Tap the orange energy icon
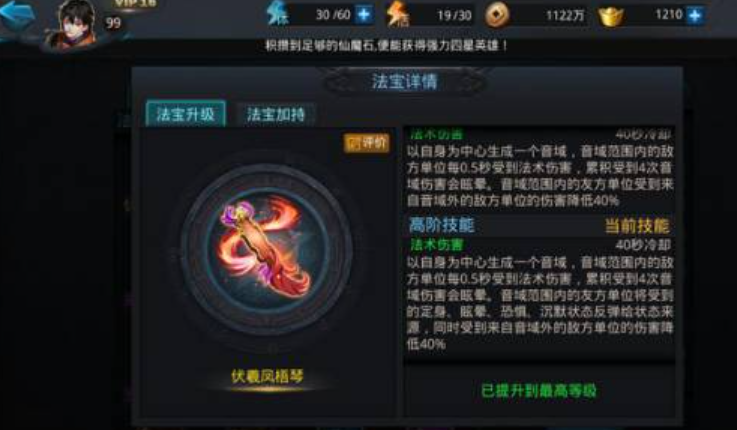The image size is (737, 430). (x=397, y=14)
